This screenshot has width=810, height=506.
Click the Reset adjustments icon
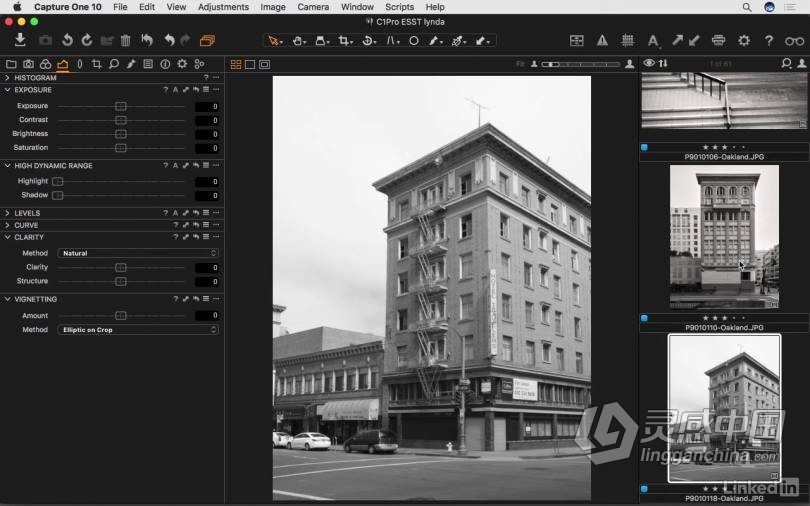coord(147,40)
